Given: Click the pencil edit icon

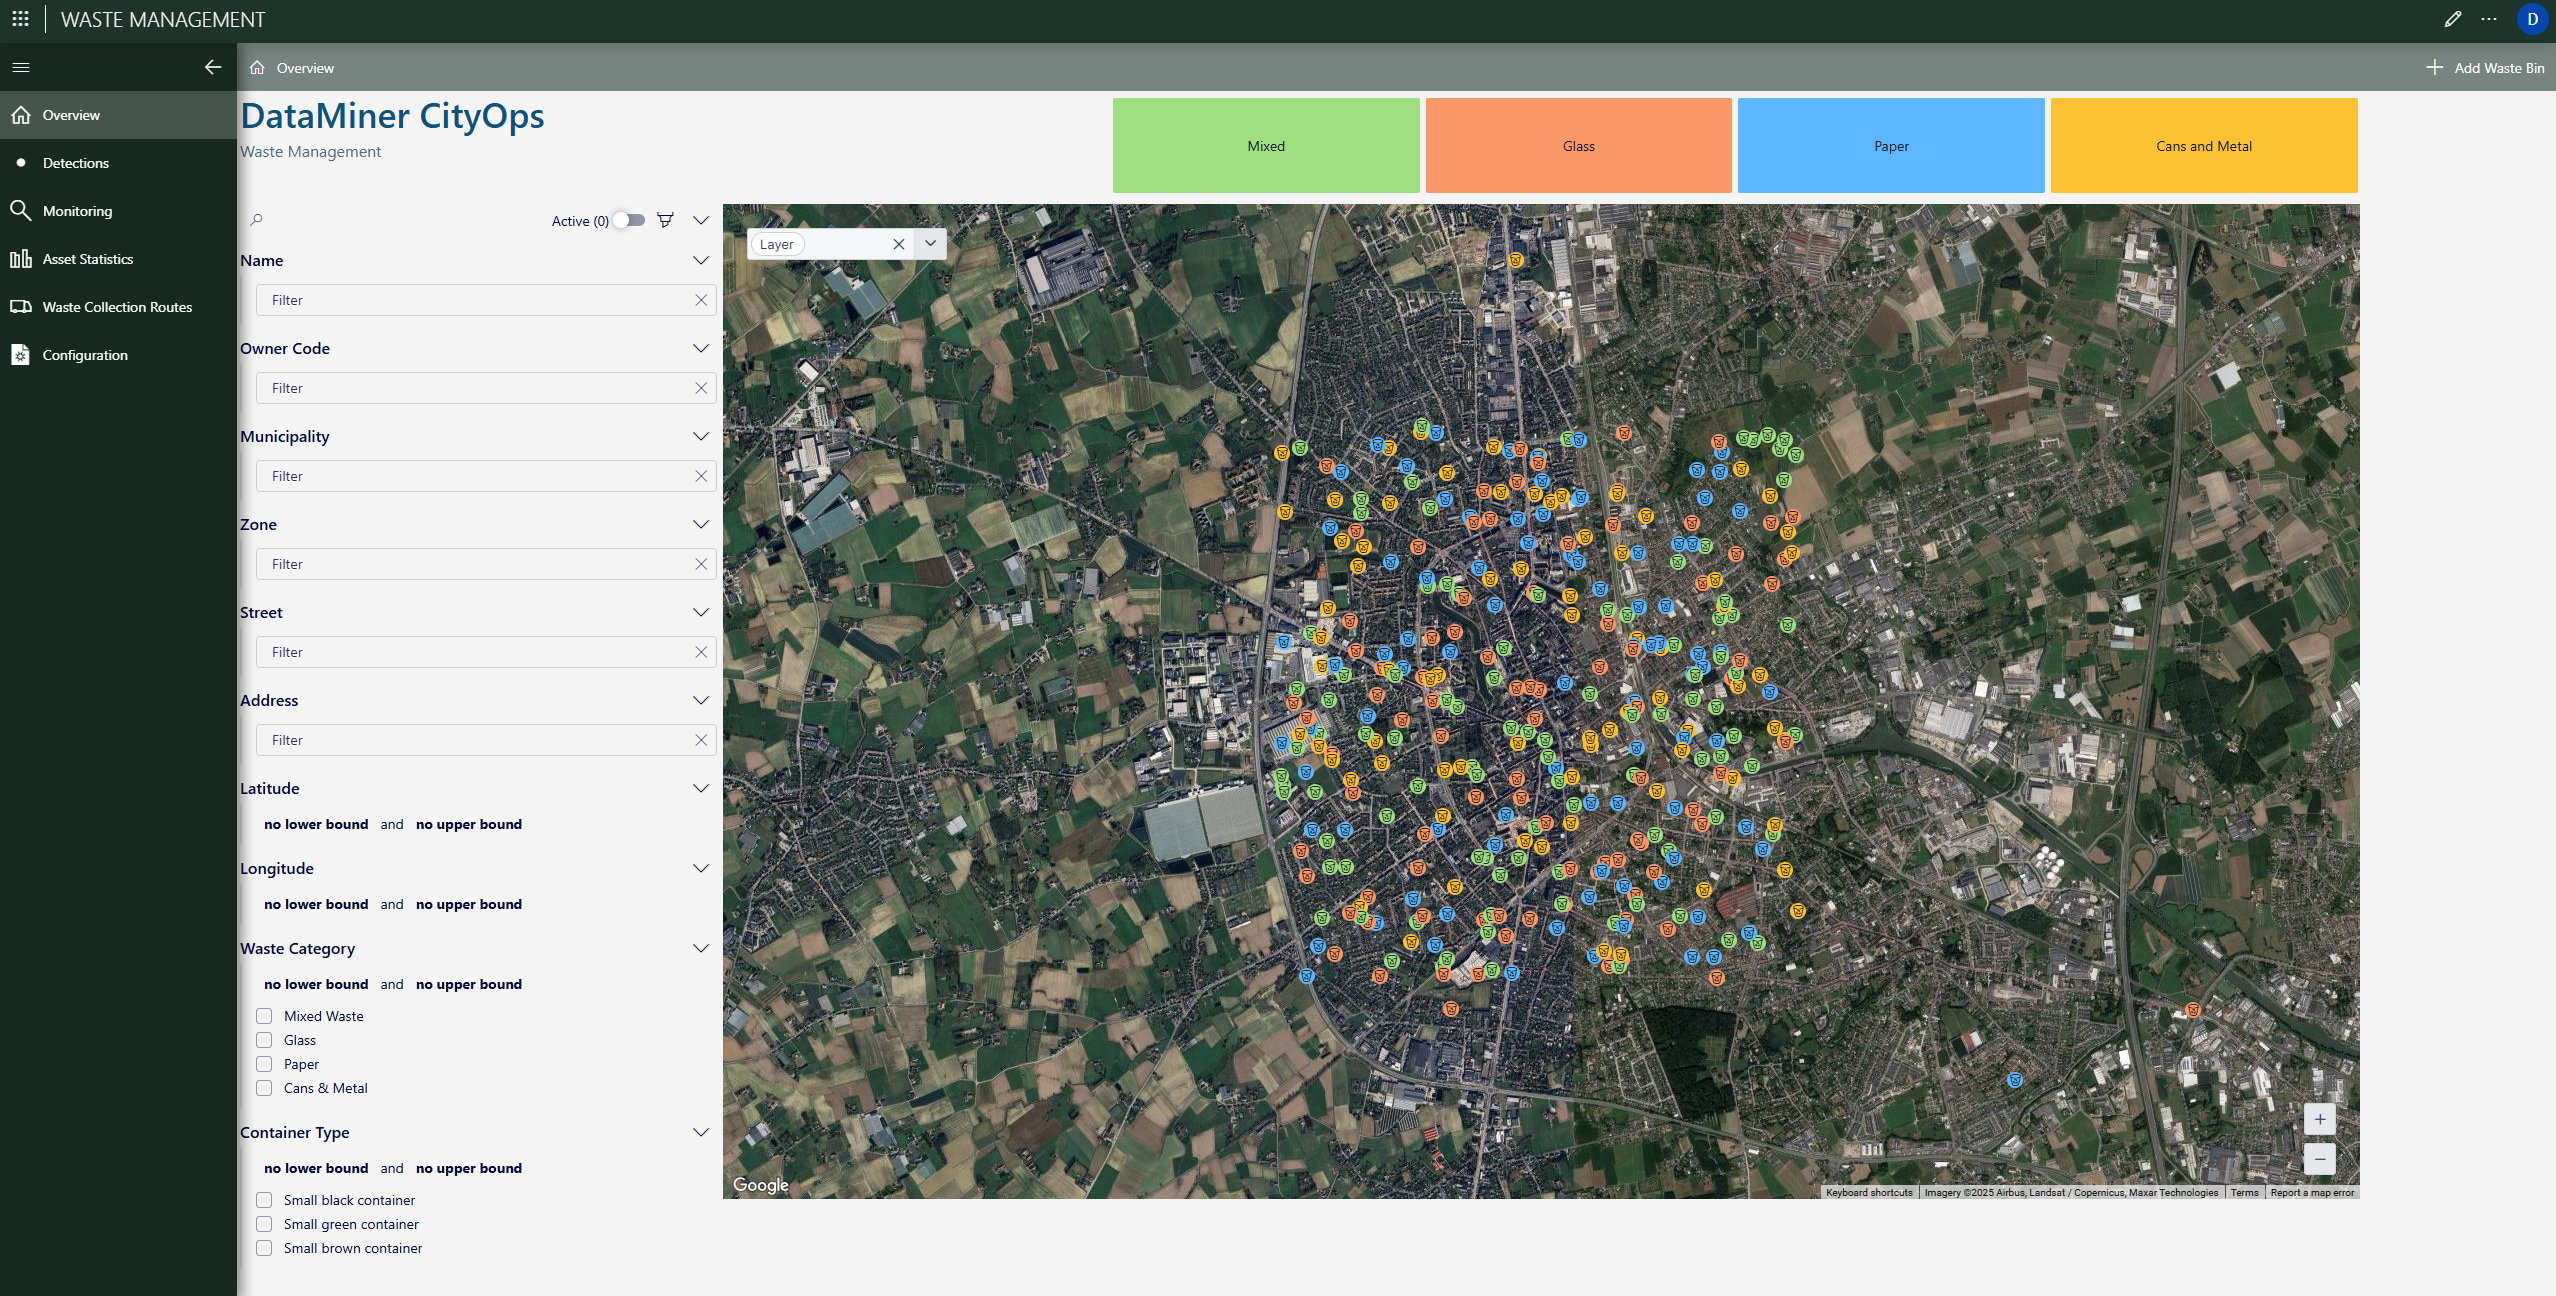Looking at the screenshot, I should click(2452, 19).
